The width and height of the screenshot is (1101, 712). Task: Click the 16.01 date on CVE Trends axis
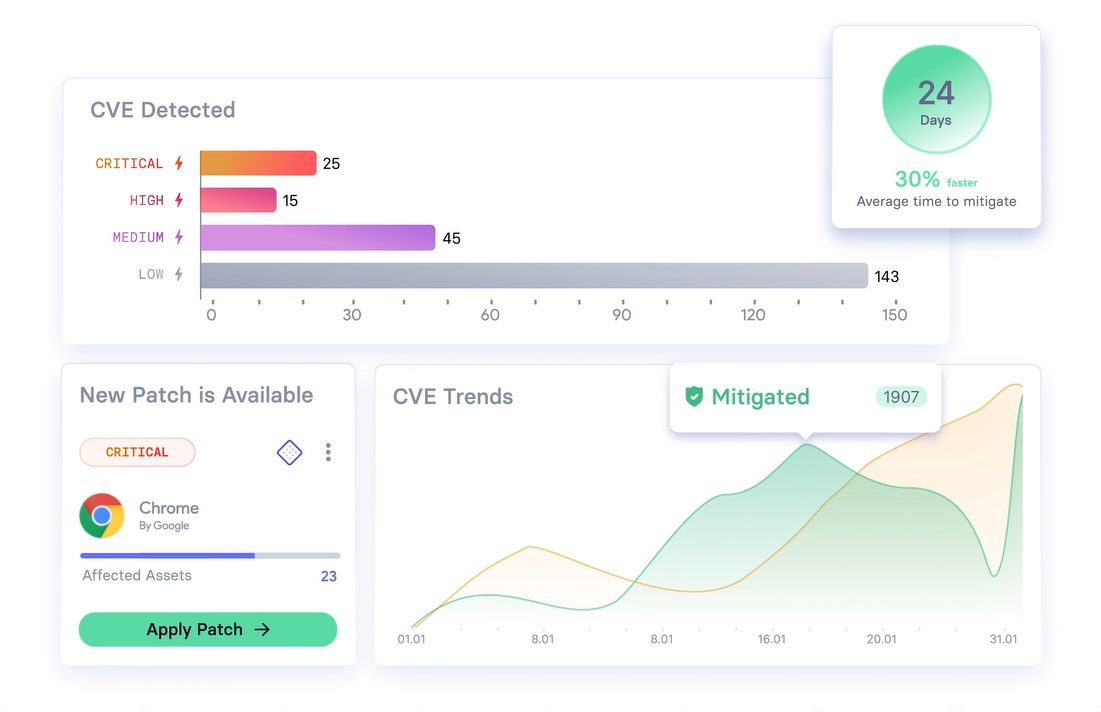pos(771,639)
